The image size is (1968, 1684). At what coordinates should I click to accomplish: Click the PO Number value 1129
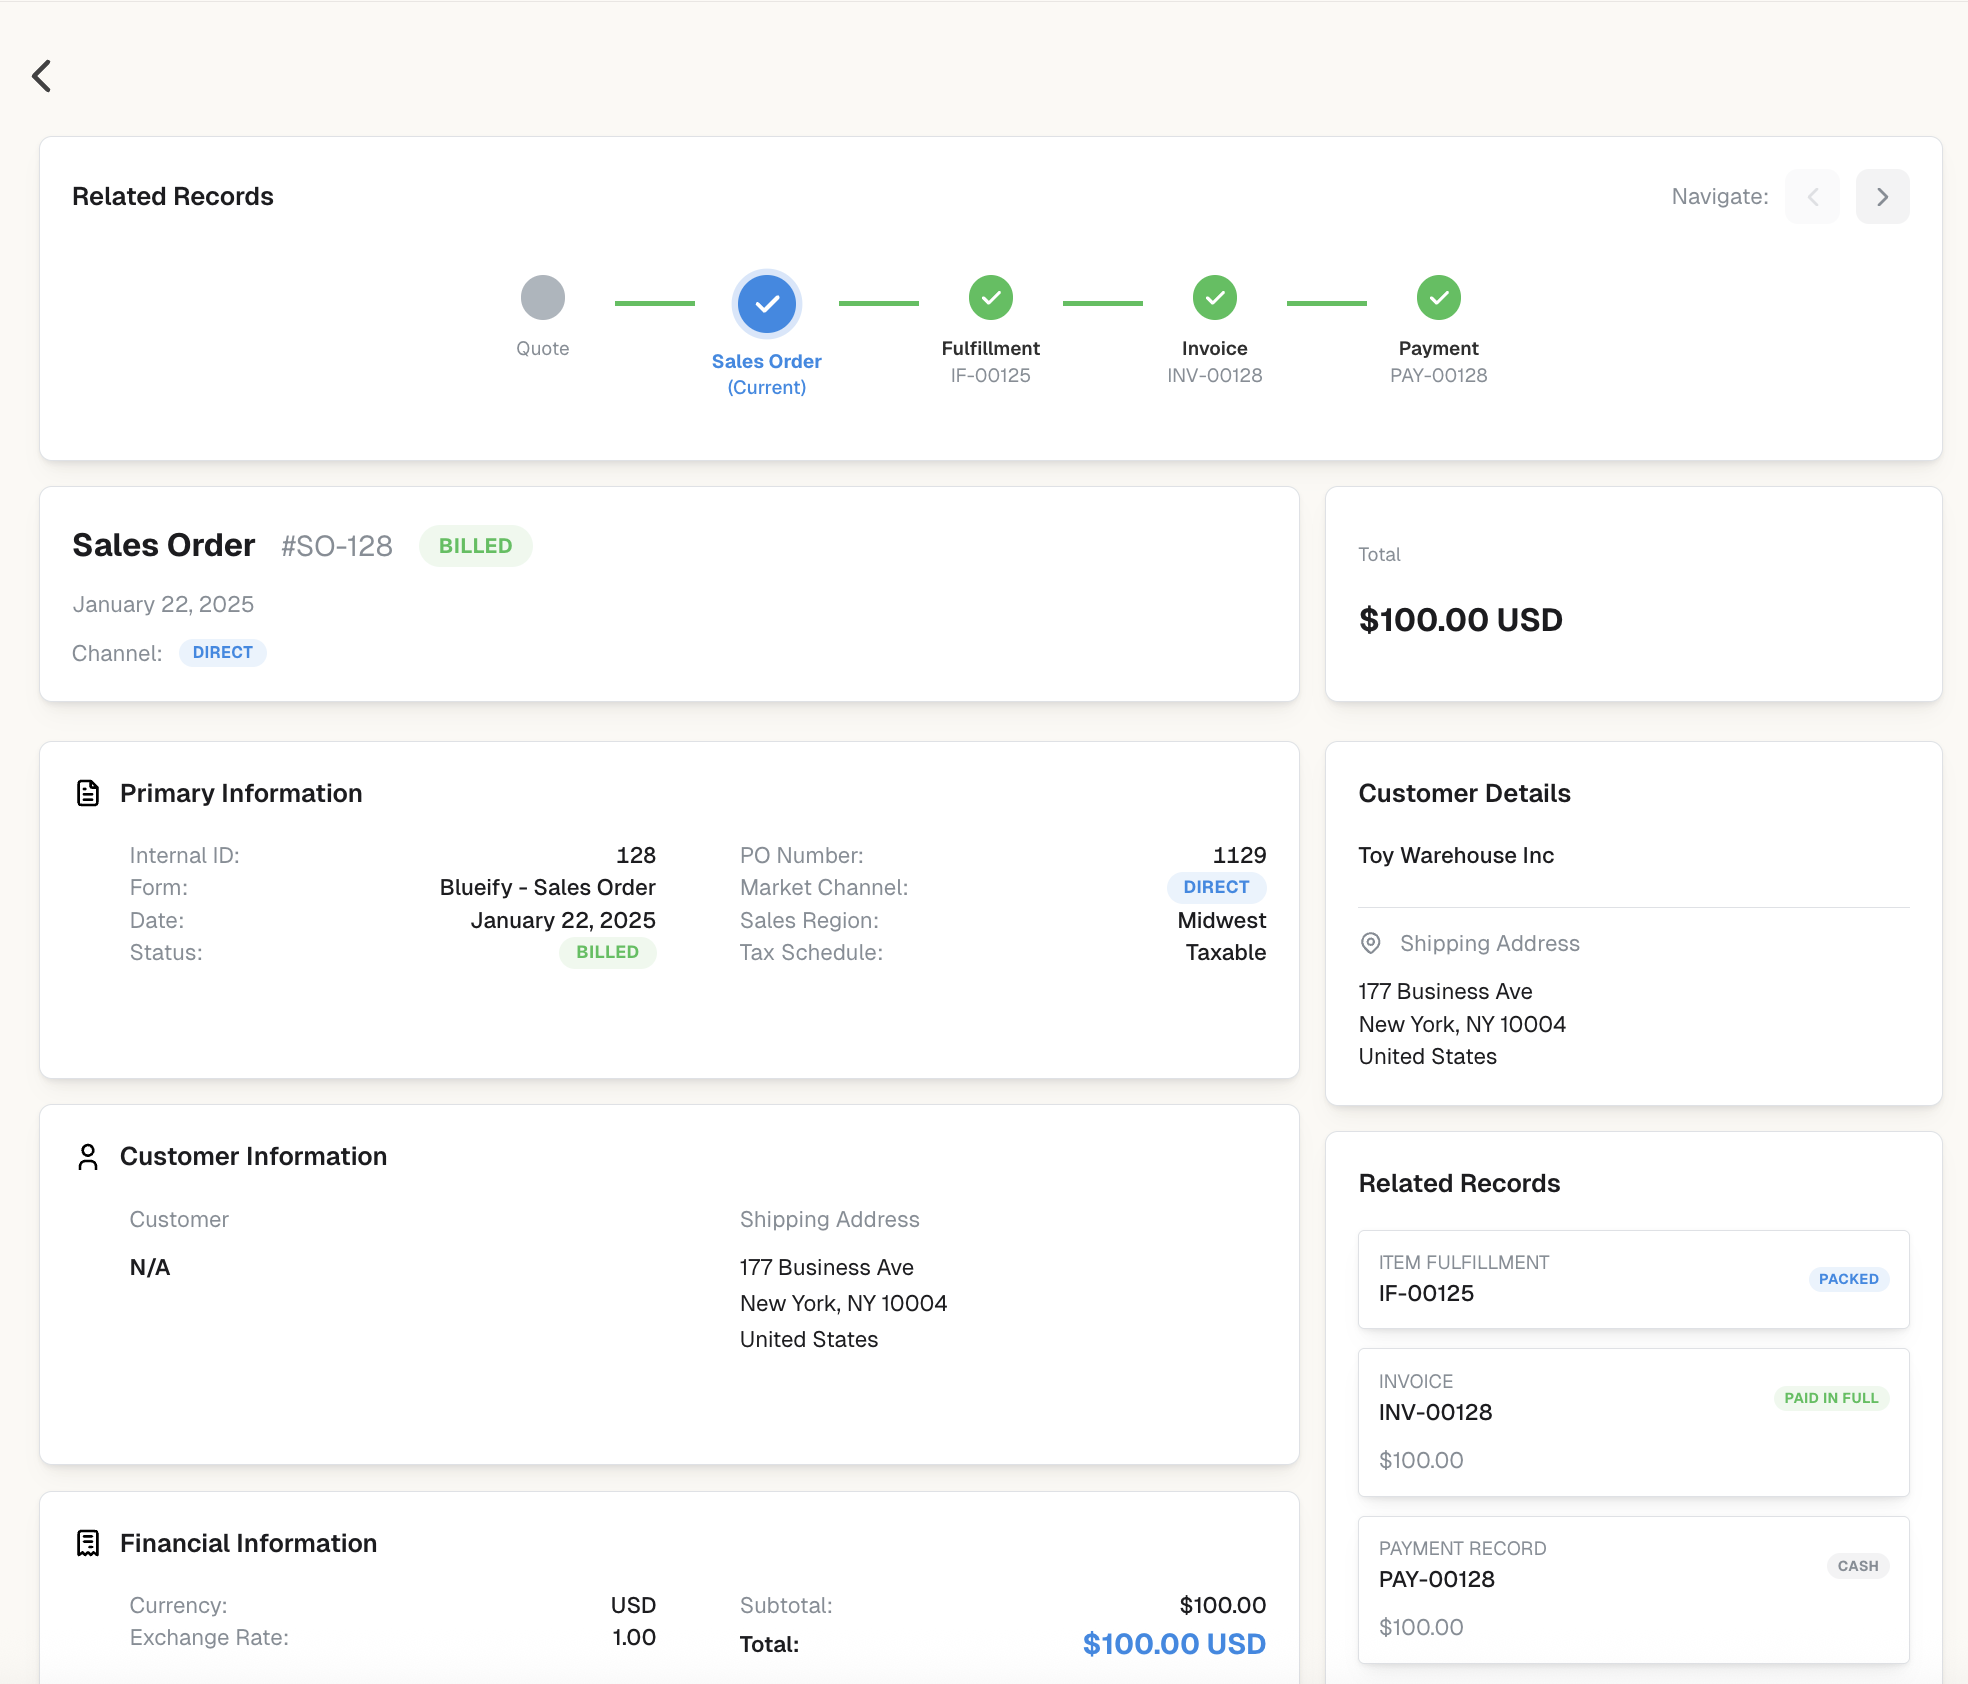[1240, 856]
